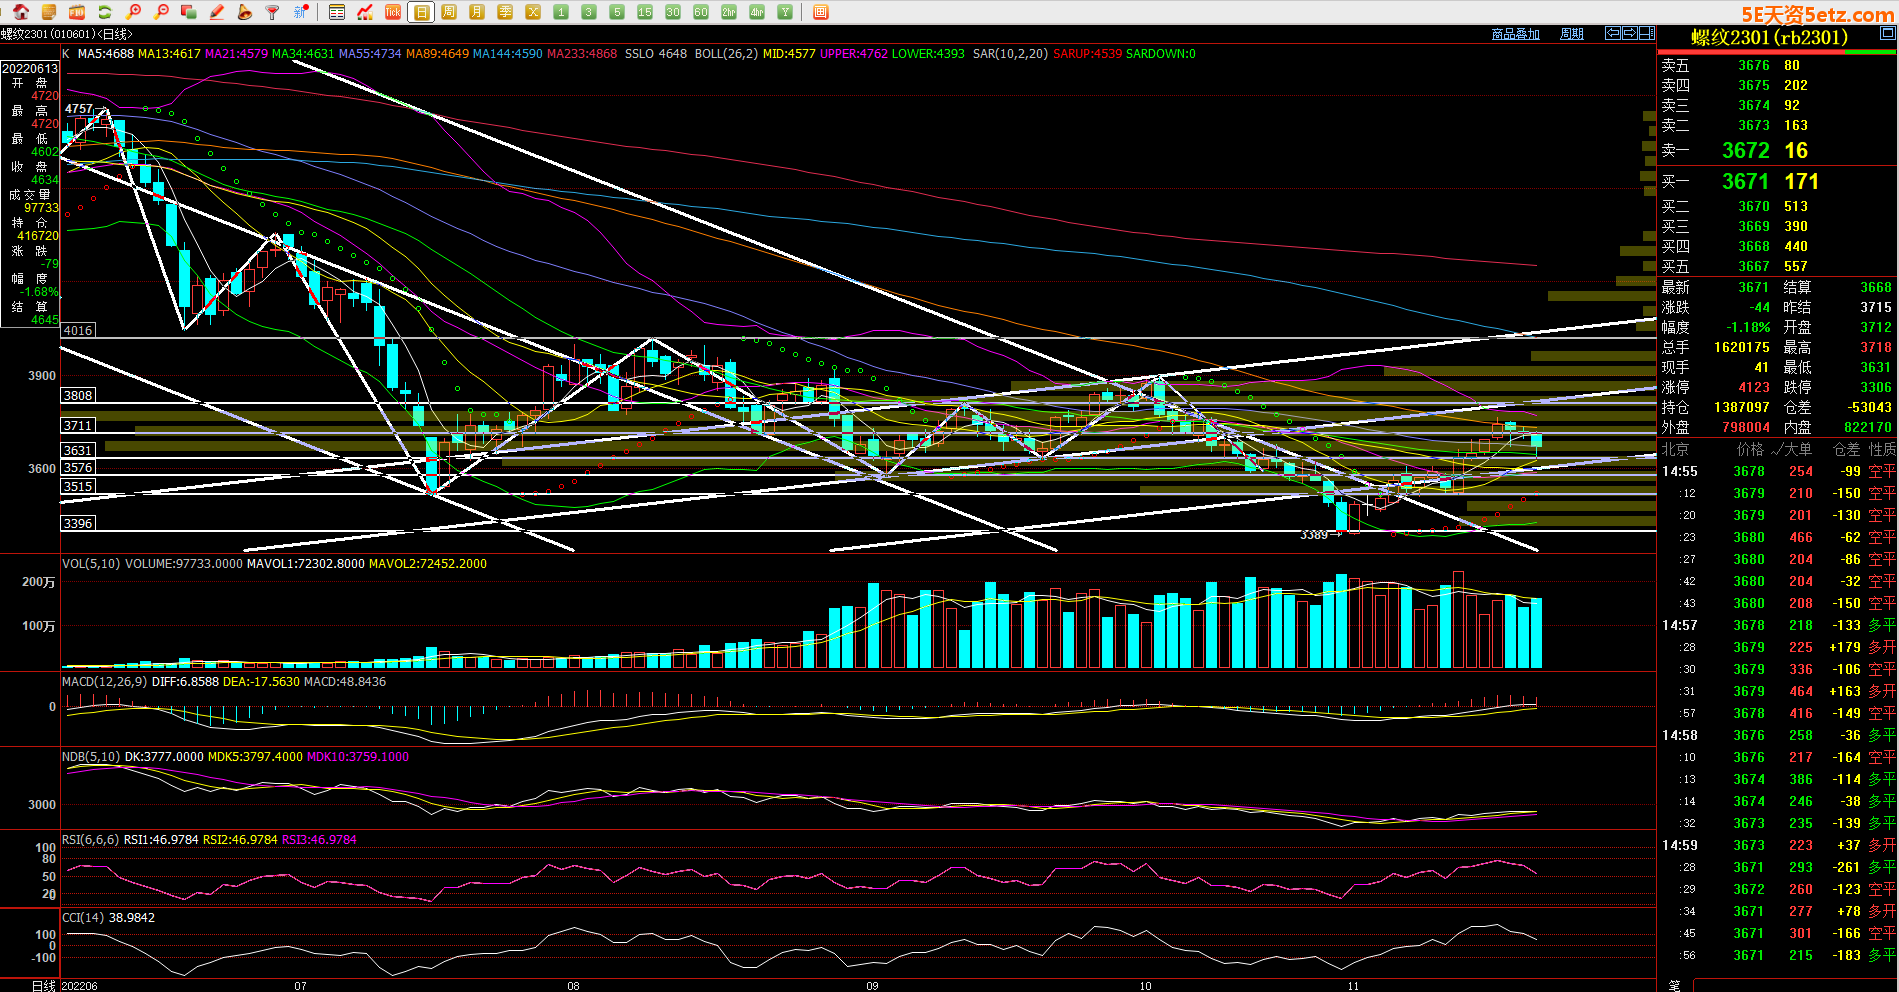Click the 14:57 trade row
This screenshot has height=992, width=1899.
point(1778,625)
